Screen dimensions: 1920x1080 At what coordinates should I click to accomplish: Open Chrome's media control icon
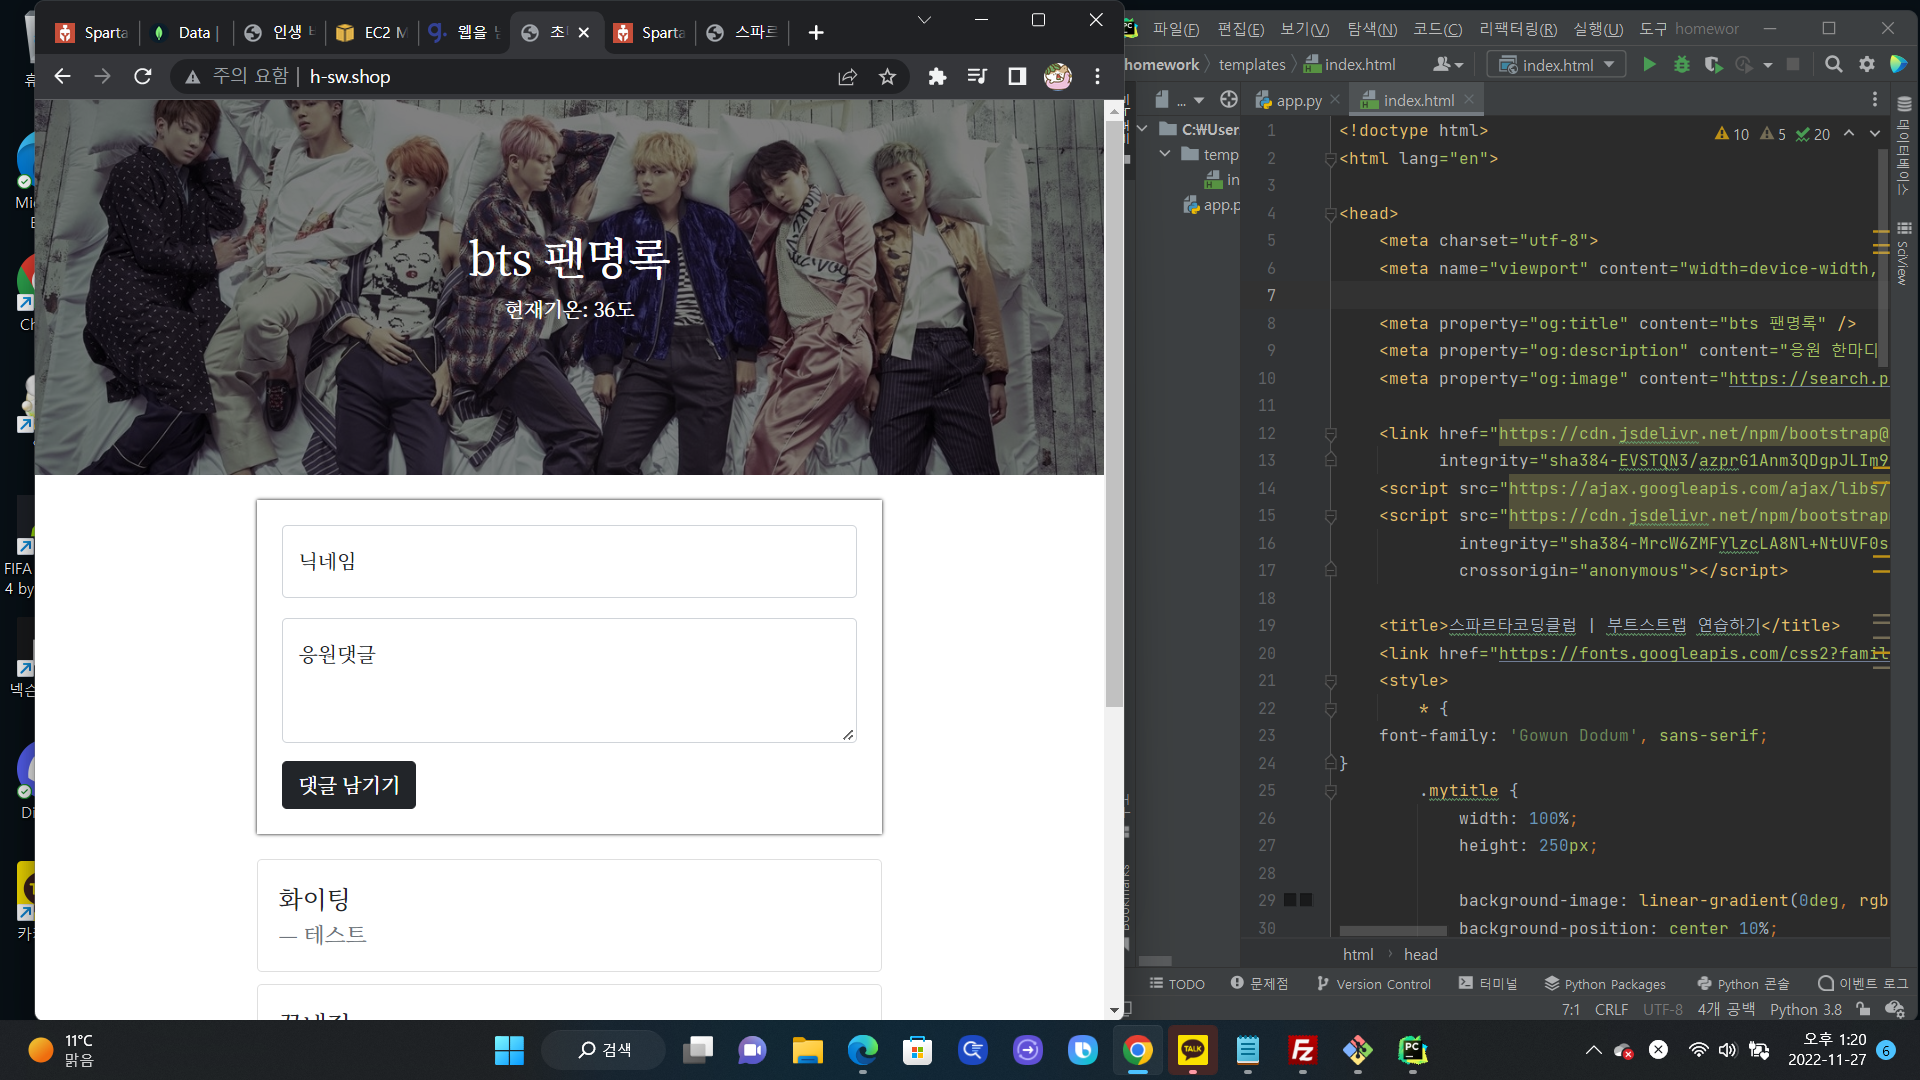(977, 77)
